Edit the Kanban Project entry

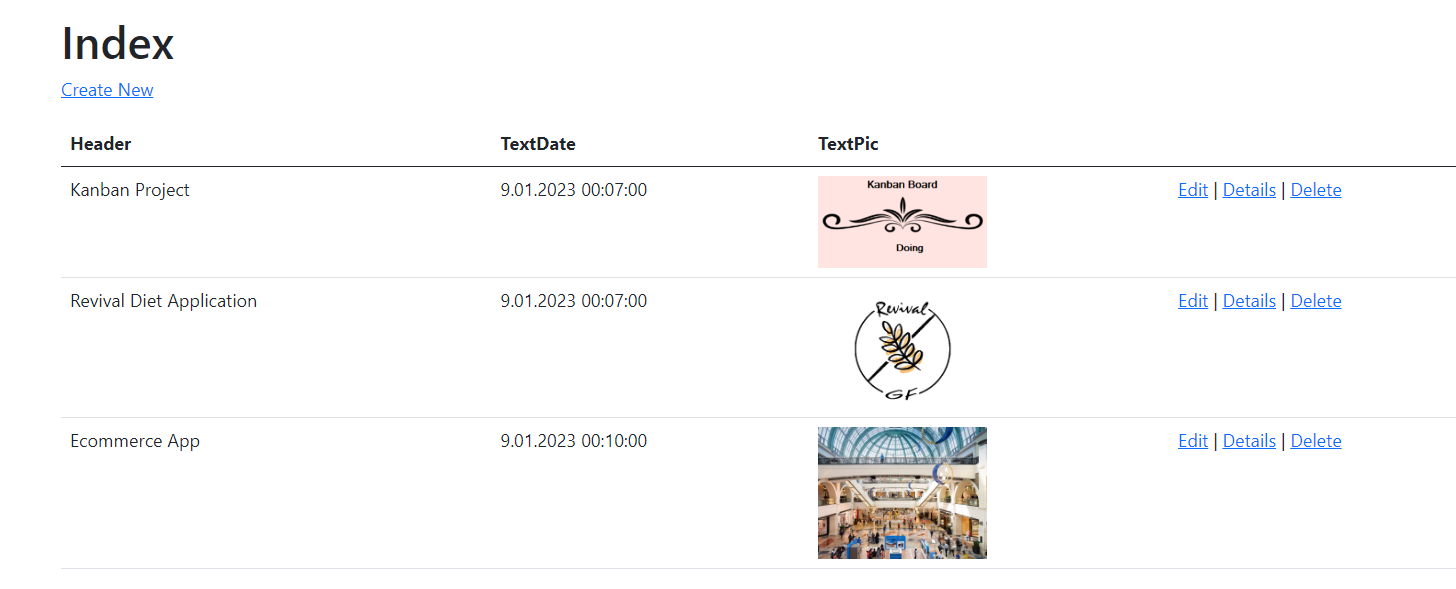pos(1193,190)
